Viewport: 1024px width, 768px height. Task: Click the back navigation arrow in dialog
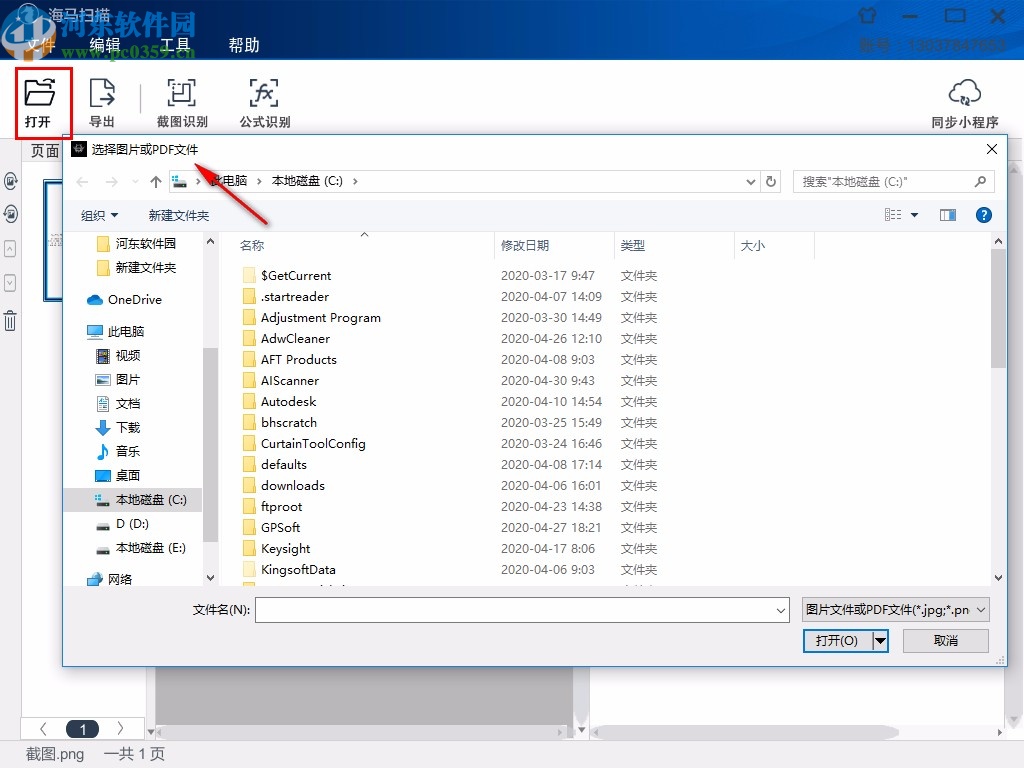pos(82,182)
